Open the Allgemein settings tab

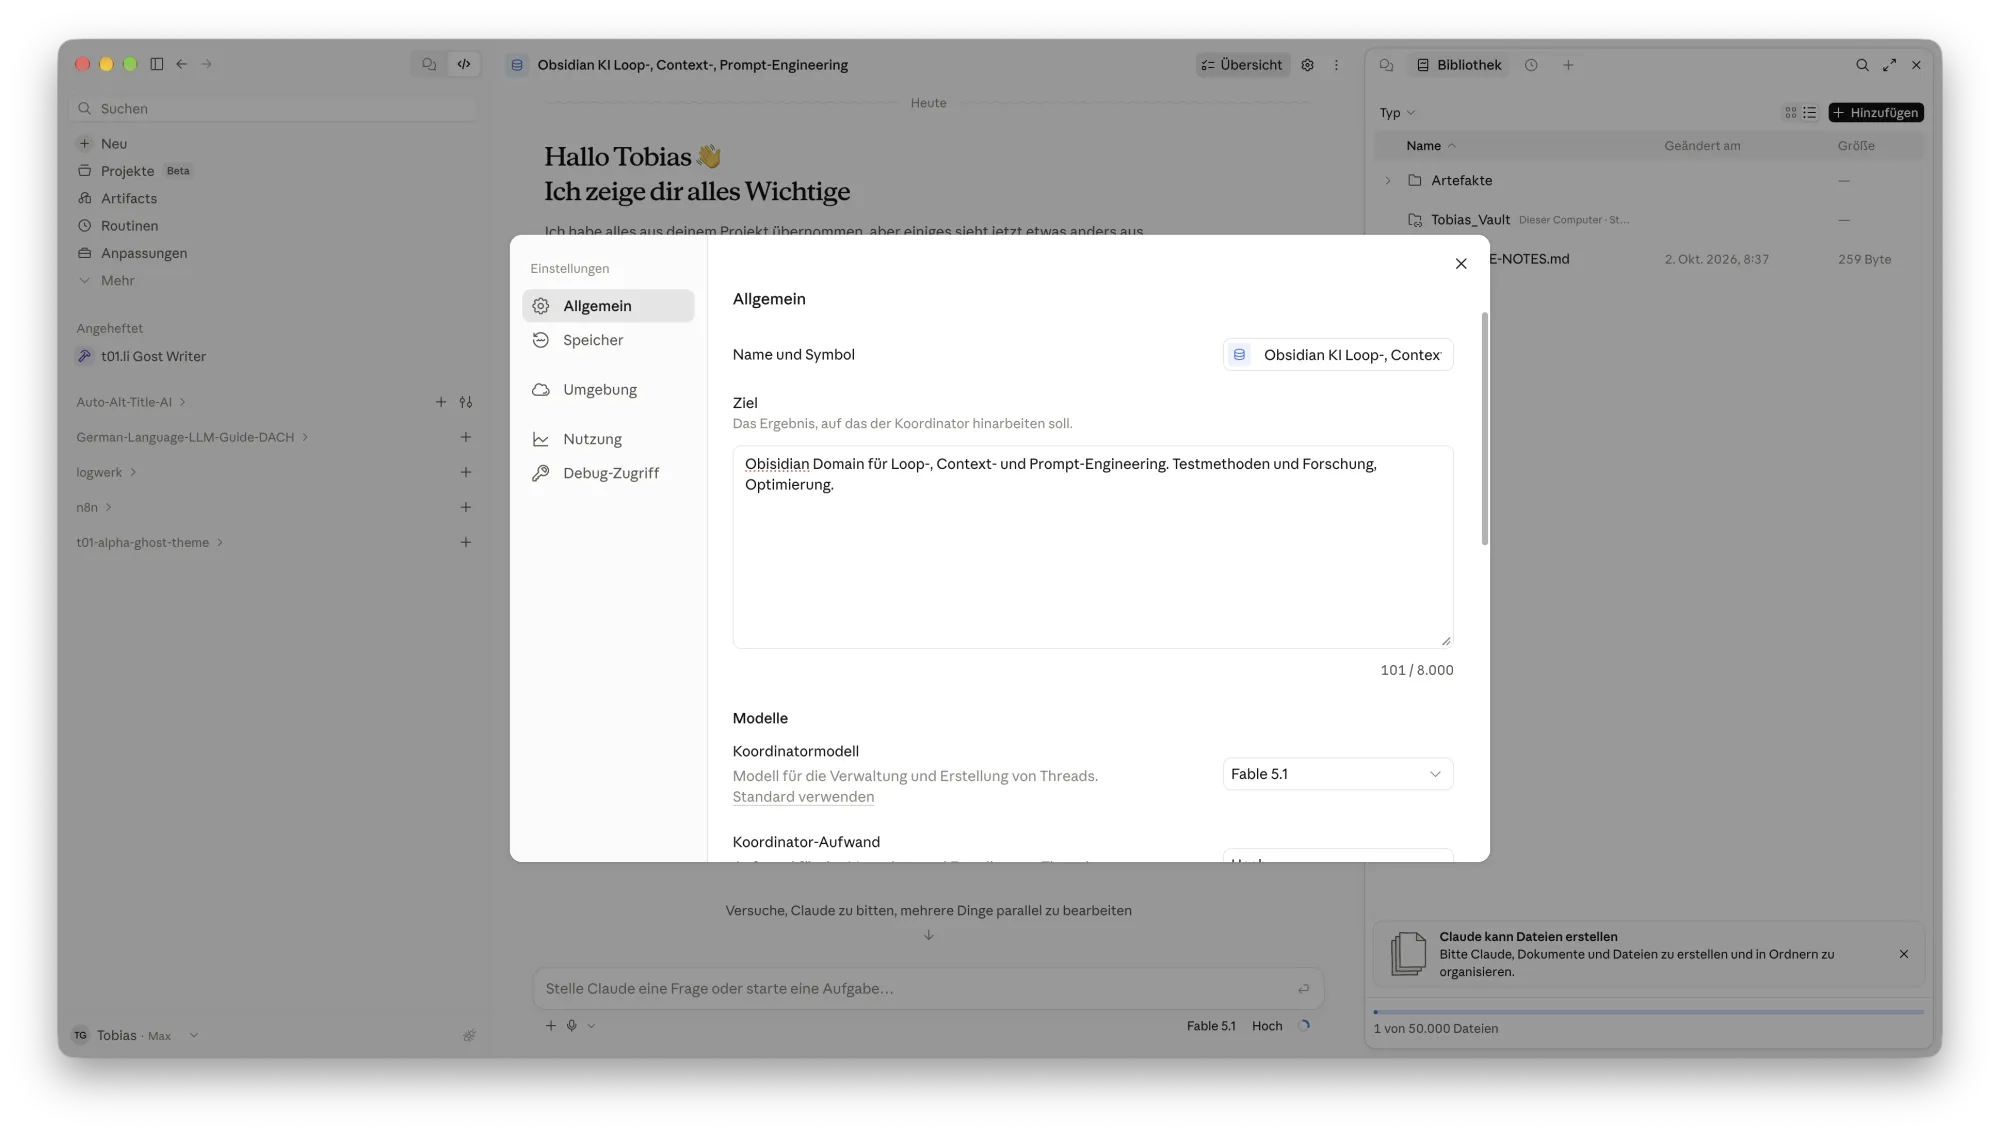coord(608,306)
